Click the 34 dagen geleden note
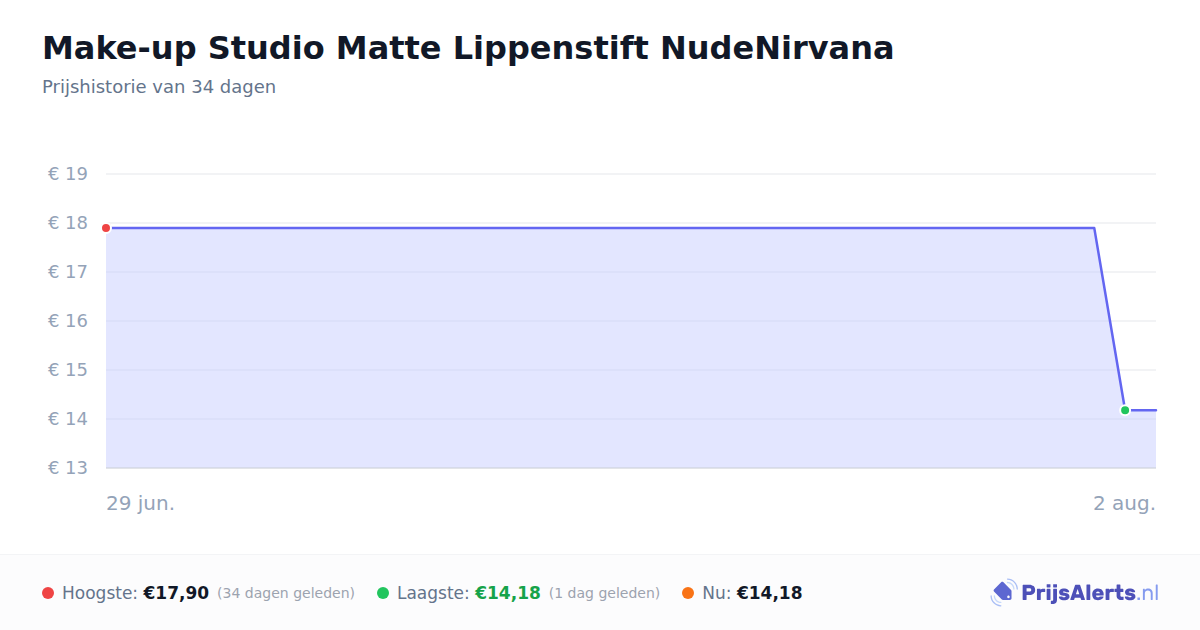 click(x=286, y=593)
